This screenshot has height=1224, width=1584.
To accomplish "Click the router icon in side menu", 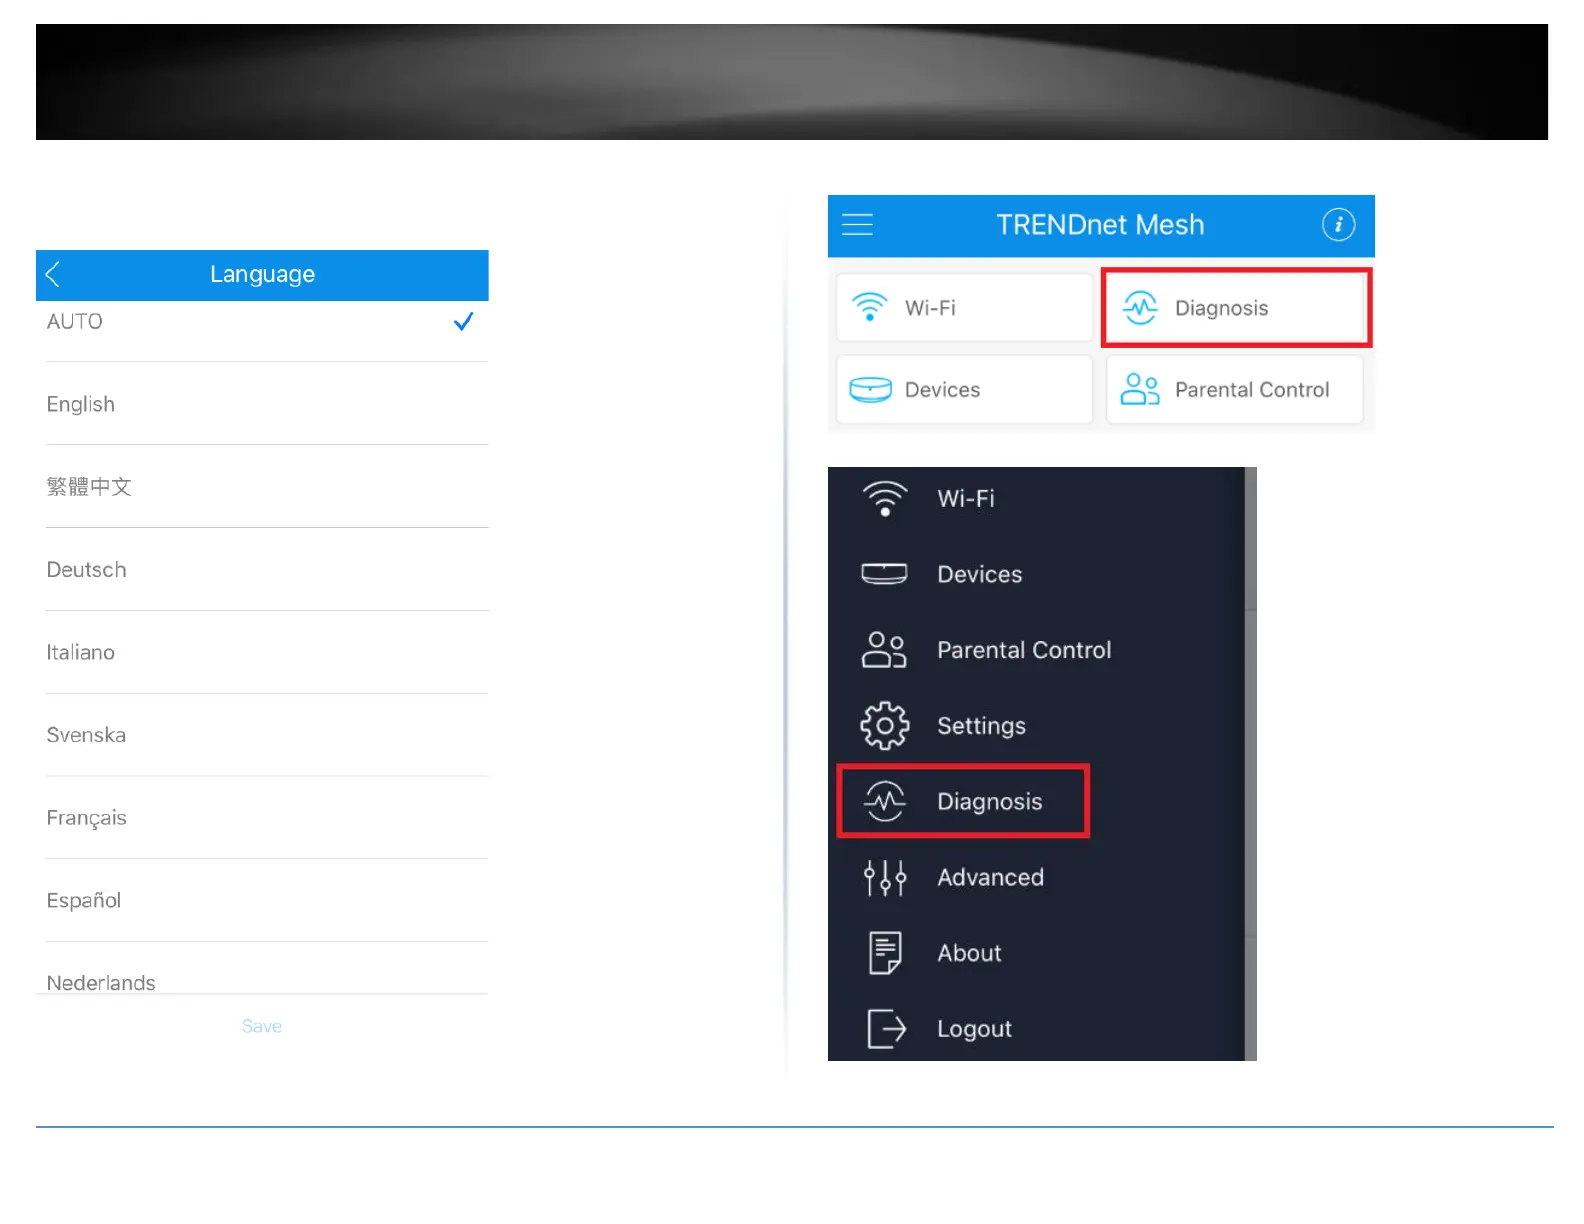I will [884, 574].
